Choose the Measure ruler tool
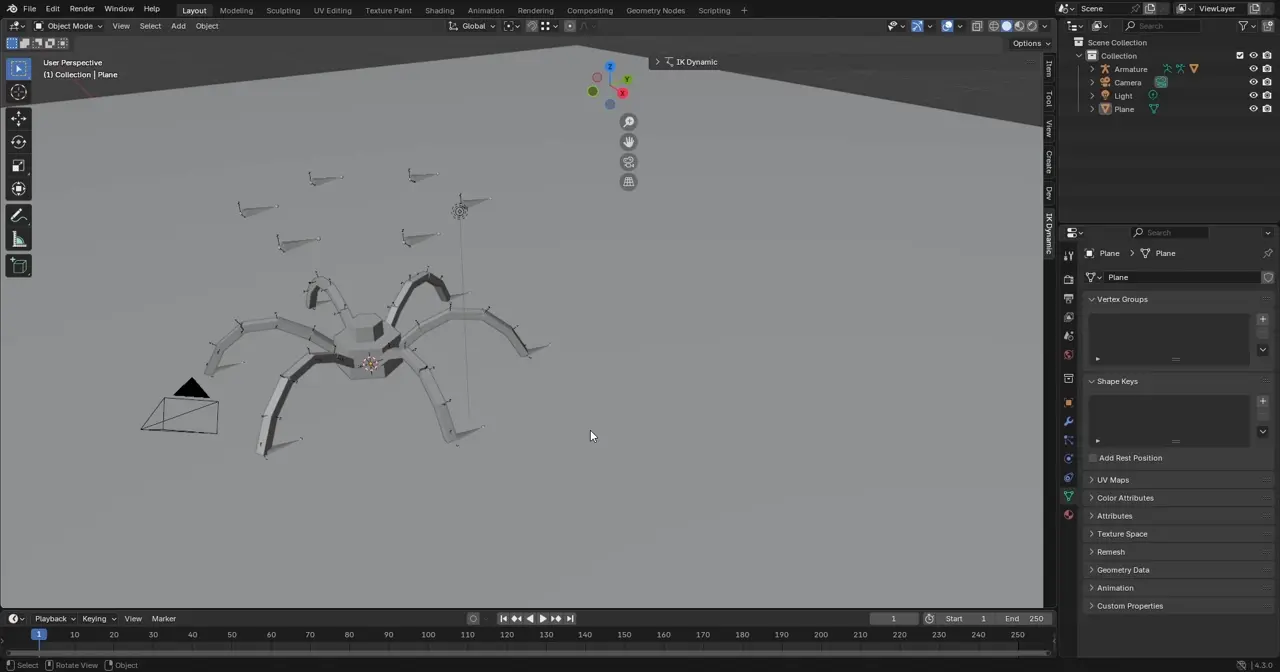The image size is (1280, 672). tap(18, 240)
